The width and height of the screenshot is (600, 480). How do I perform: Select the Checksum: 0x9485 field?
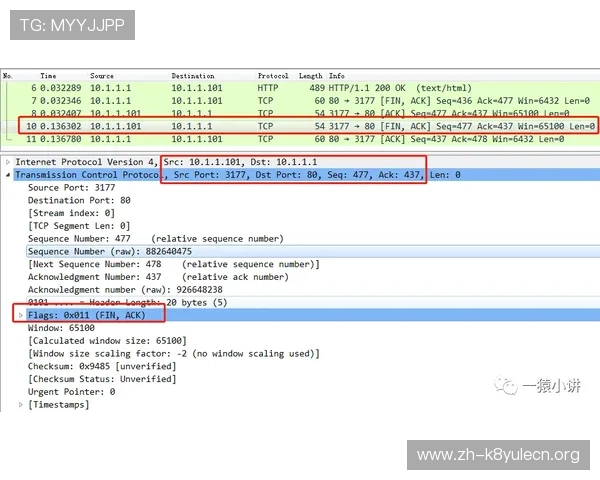102,367
